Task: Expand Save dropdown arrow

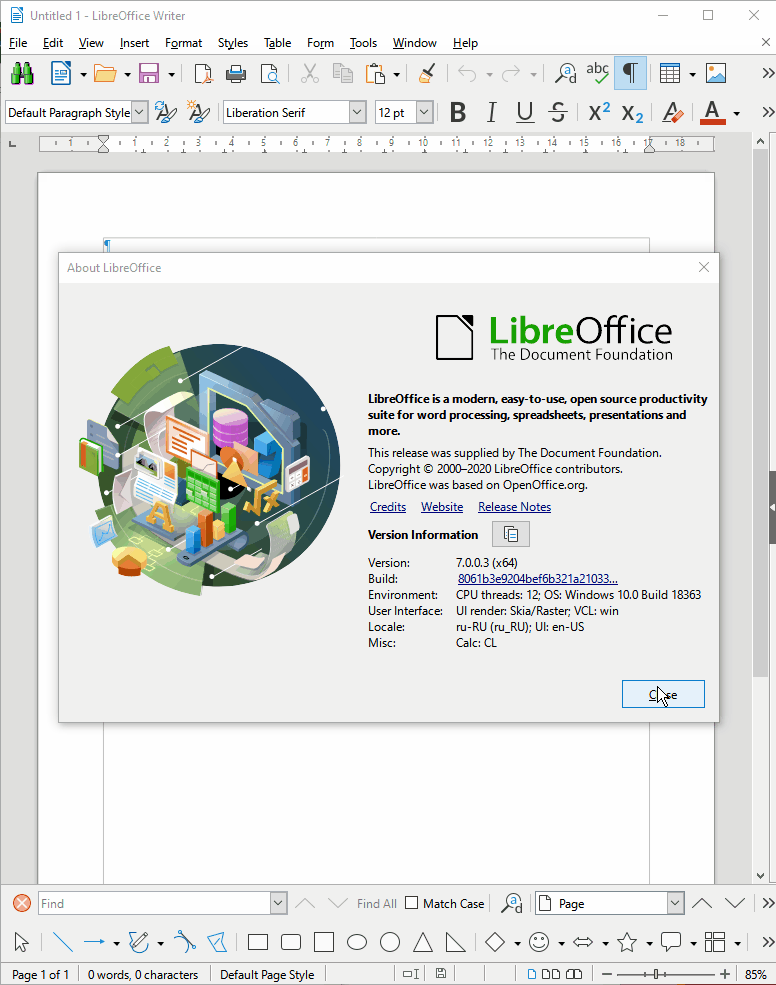Action: pos(171,75)
